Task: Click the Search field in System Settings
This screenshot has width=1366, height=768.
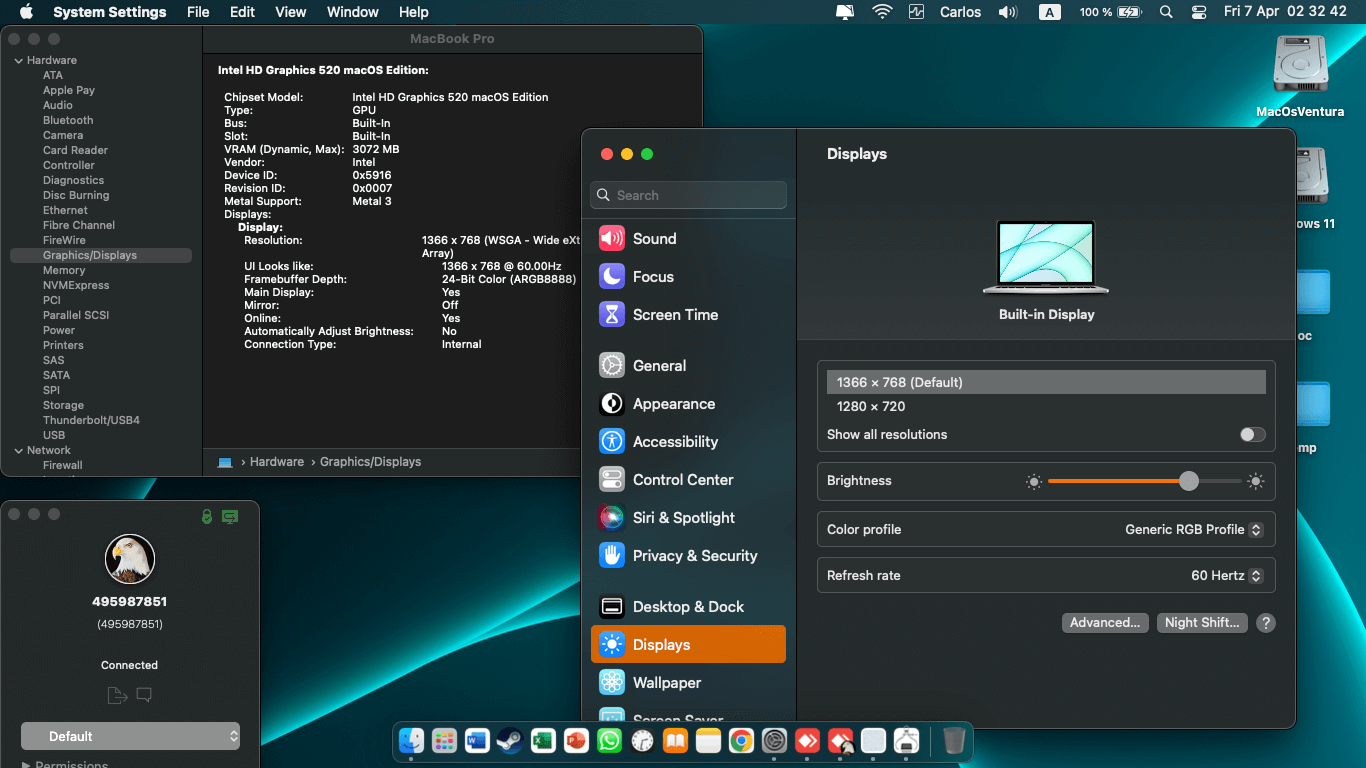Action: coord(689,196)
